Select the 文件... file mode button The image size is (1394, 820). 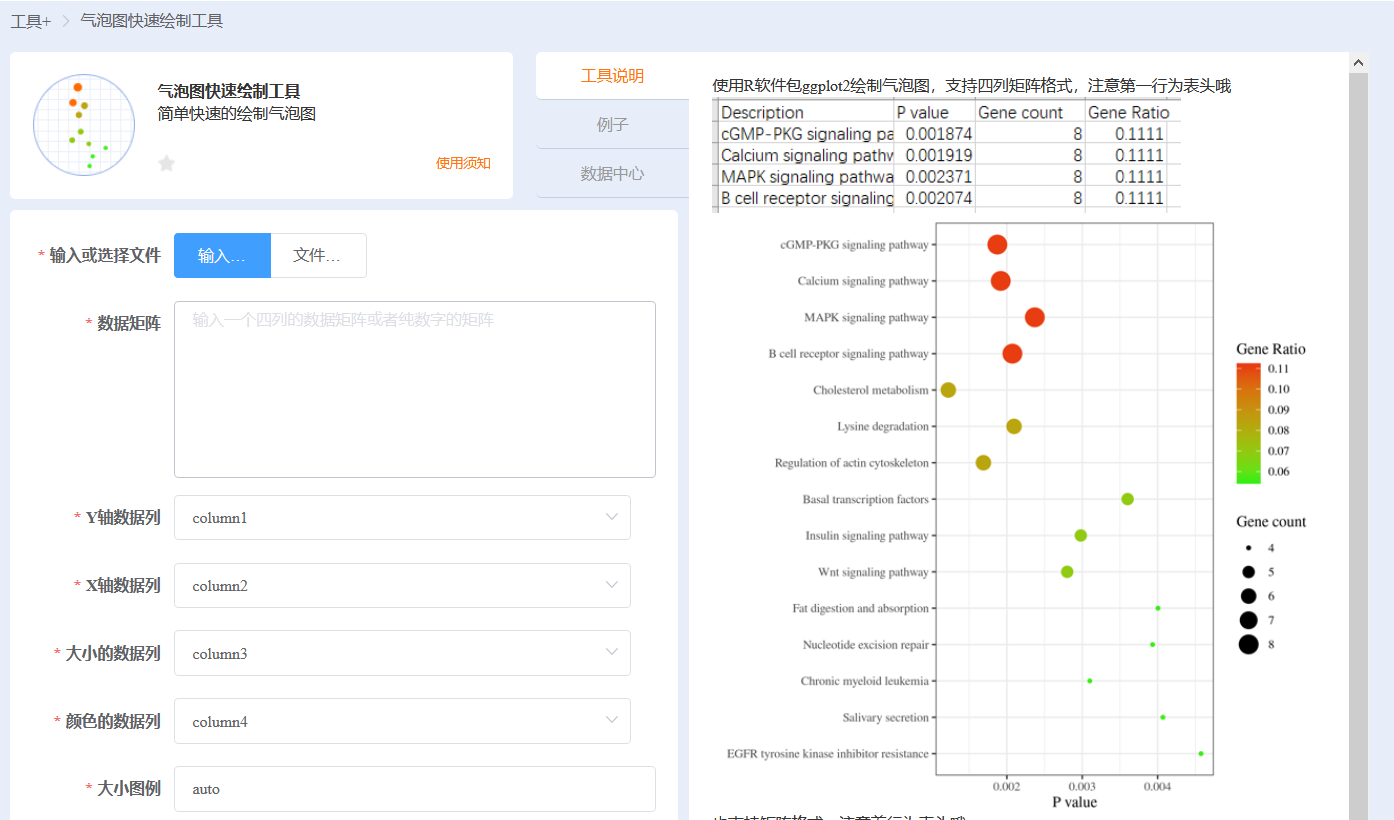[318, 256]
